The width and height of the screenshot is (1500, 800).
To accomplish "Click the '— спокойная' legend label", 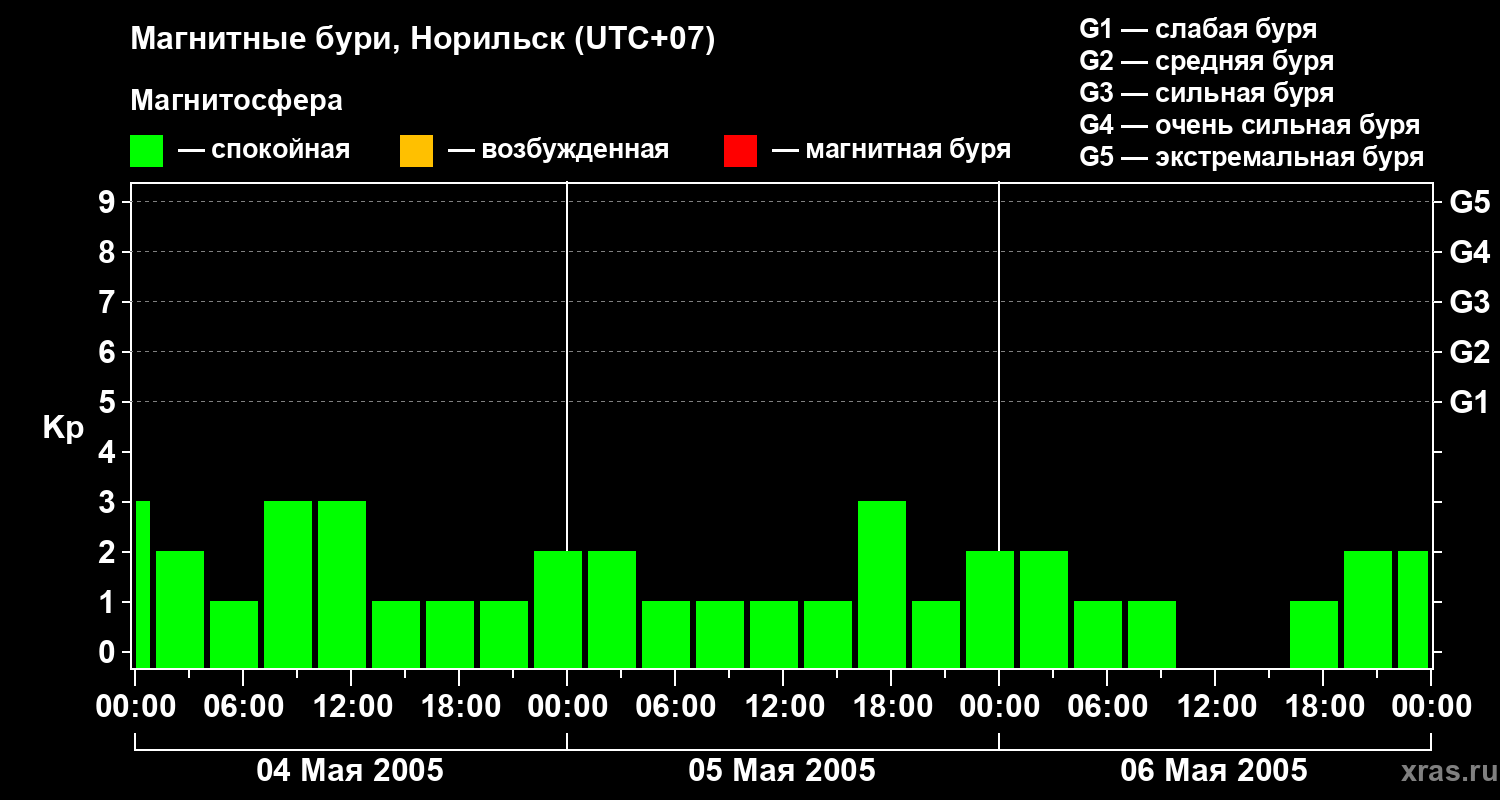I will [x=264, y=150].
